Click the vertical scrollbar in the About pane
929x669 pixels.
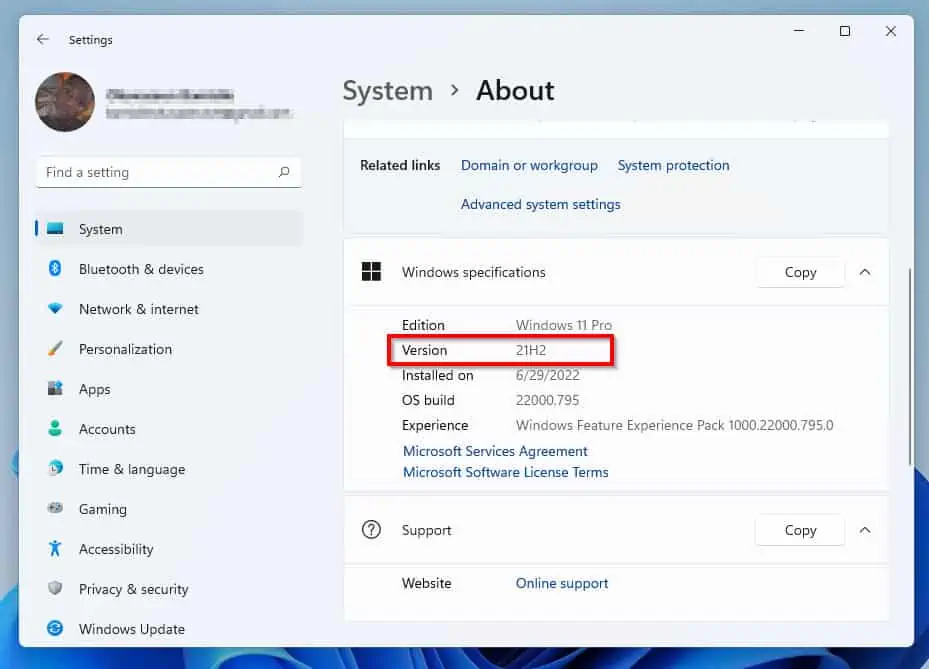[910, 367]
